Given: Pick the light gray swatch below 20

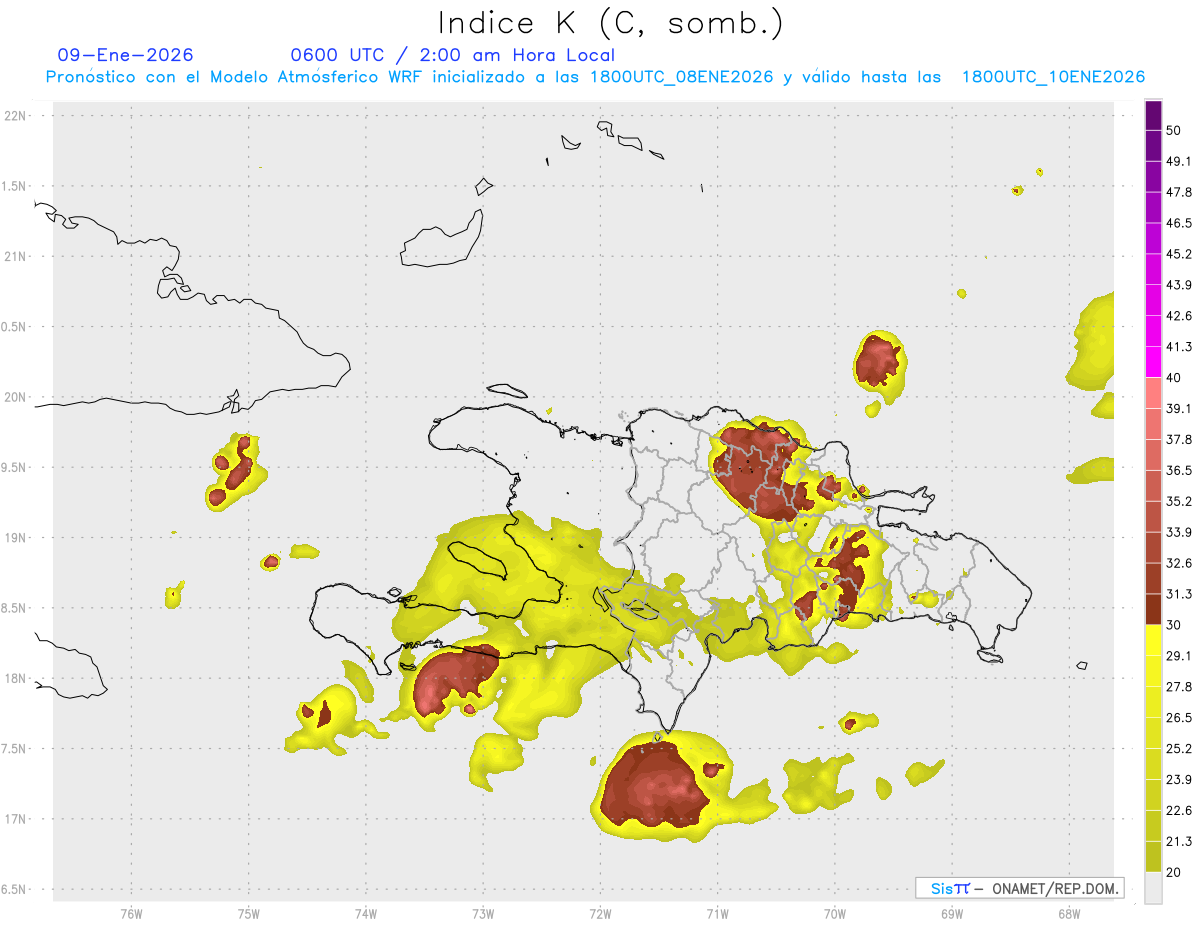Looking at the screenshot, I should [1153, 888].
